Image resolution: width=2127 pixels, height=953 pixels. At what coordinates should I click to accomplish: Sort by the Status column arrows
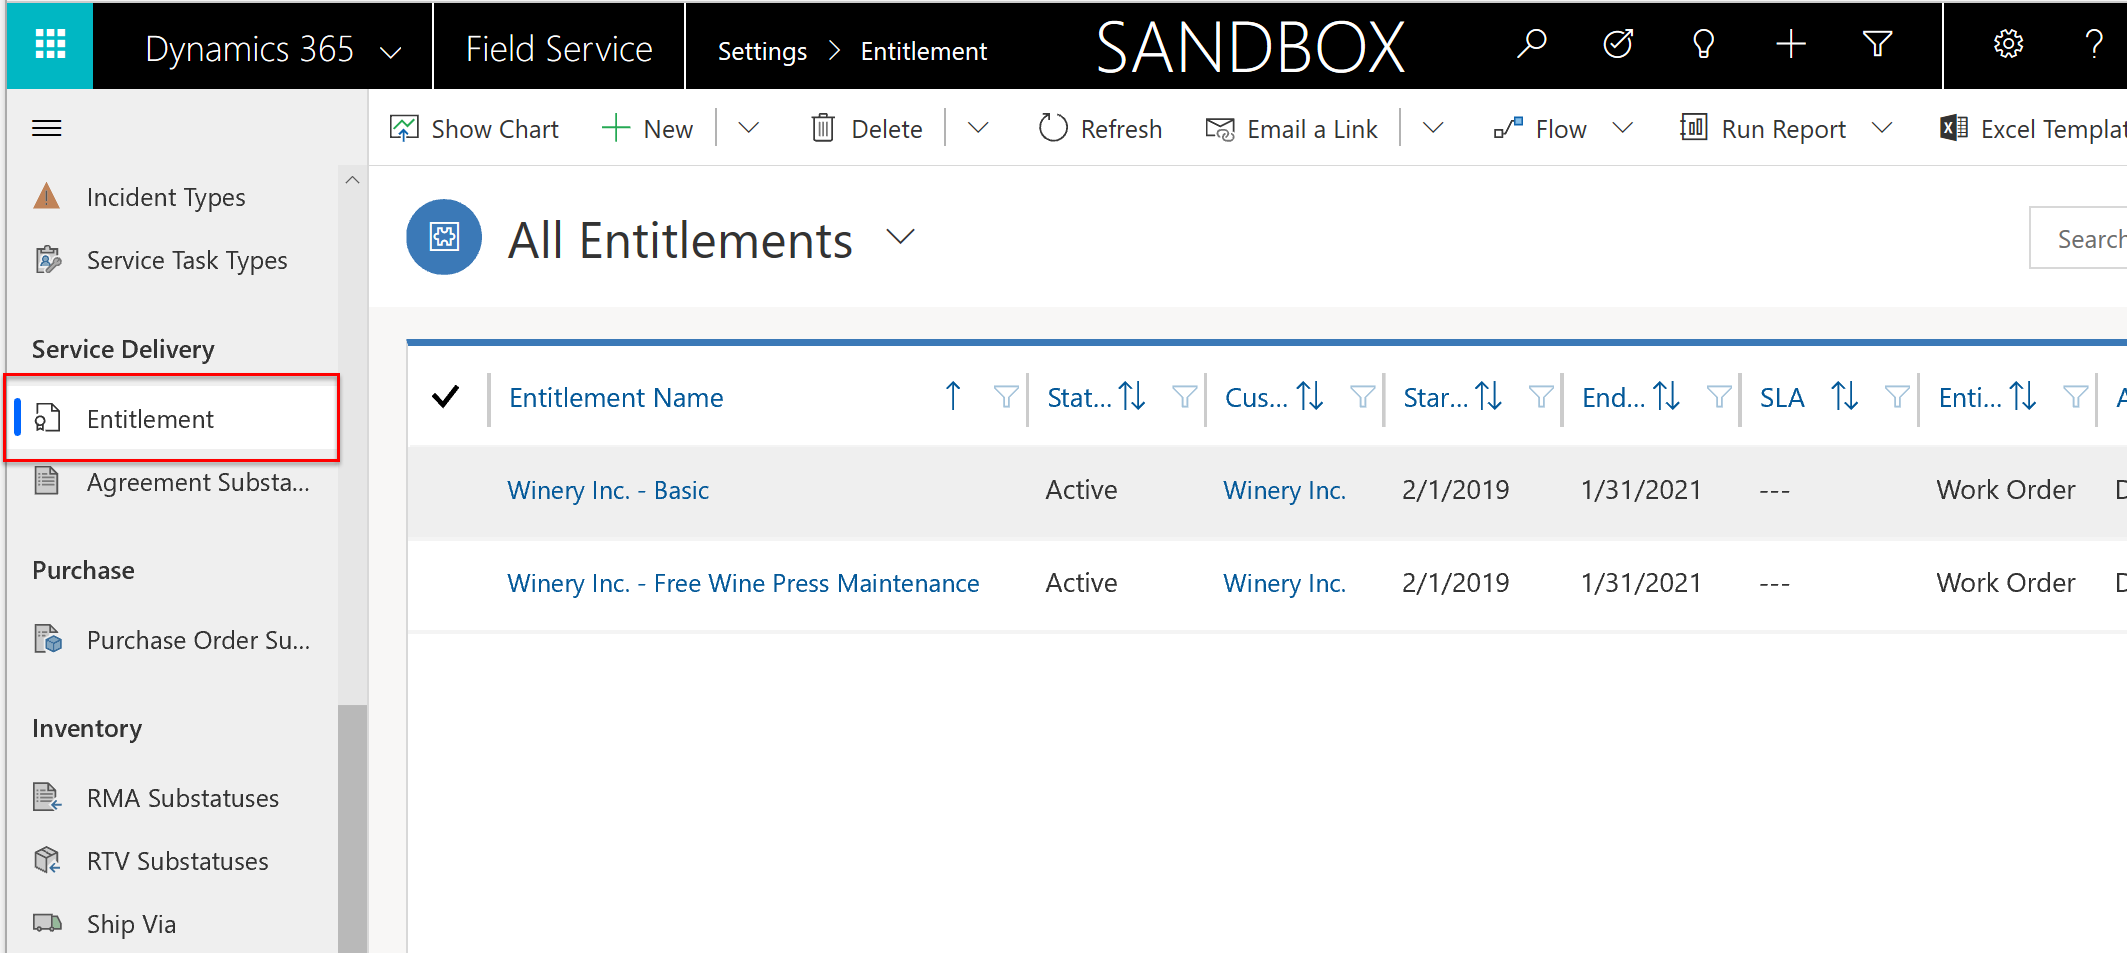pos(1132,397)
